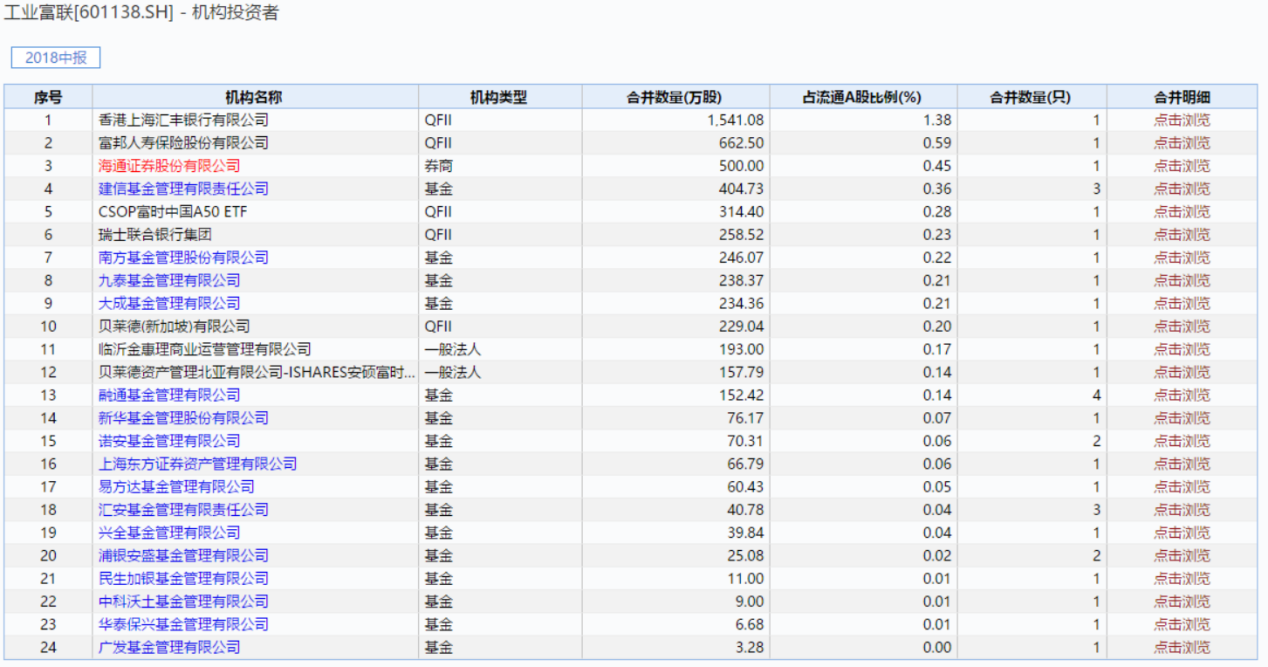The image size is (1268, 667).
Task: Open 中科沃土基金管理有限公司 link
Action: tap(184, 602)
